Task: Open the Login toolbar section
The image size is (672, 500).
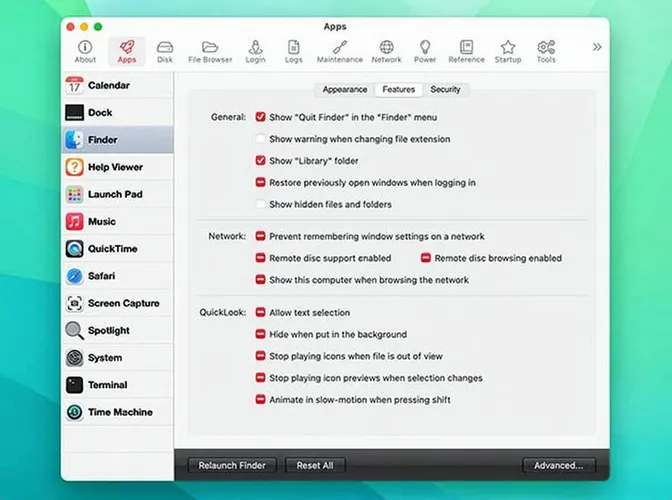Action: (255, 52)
